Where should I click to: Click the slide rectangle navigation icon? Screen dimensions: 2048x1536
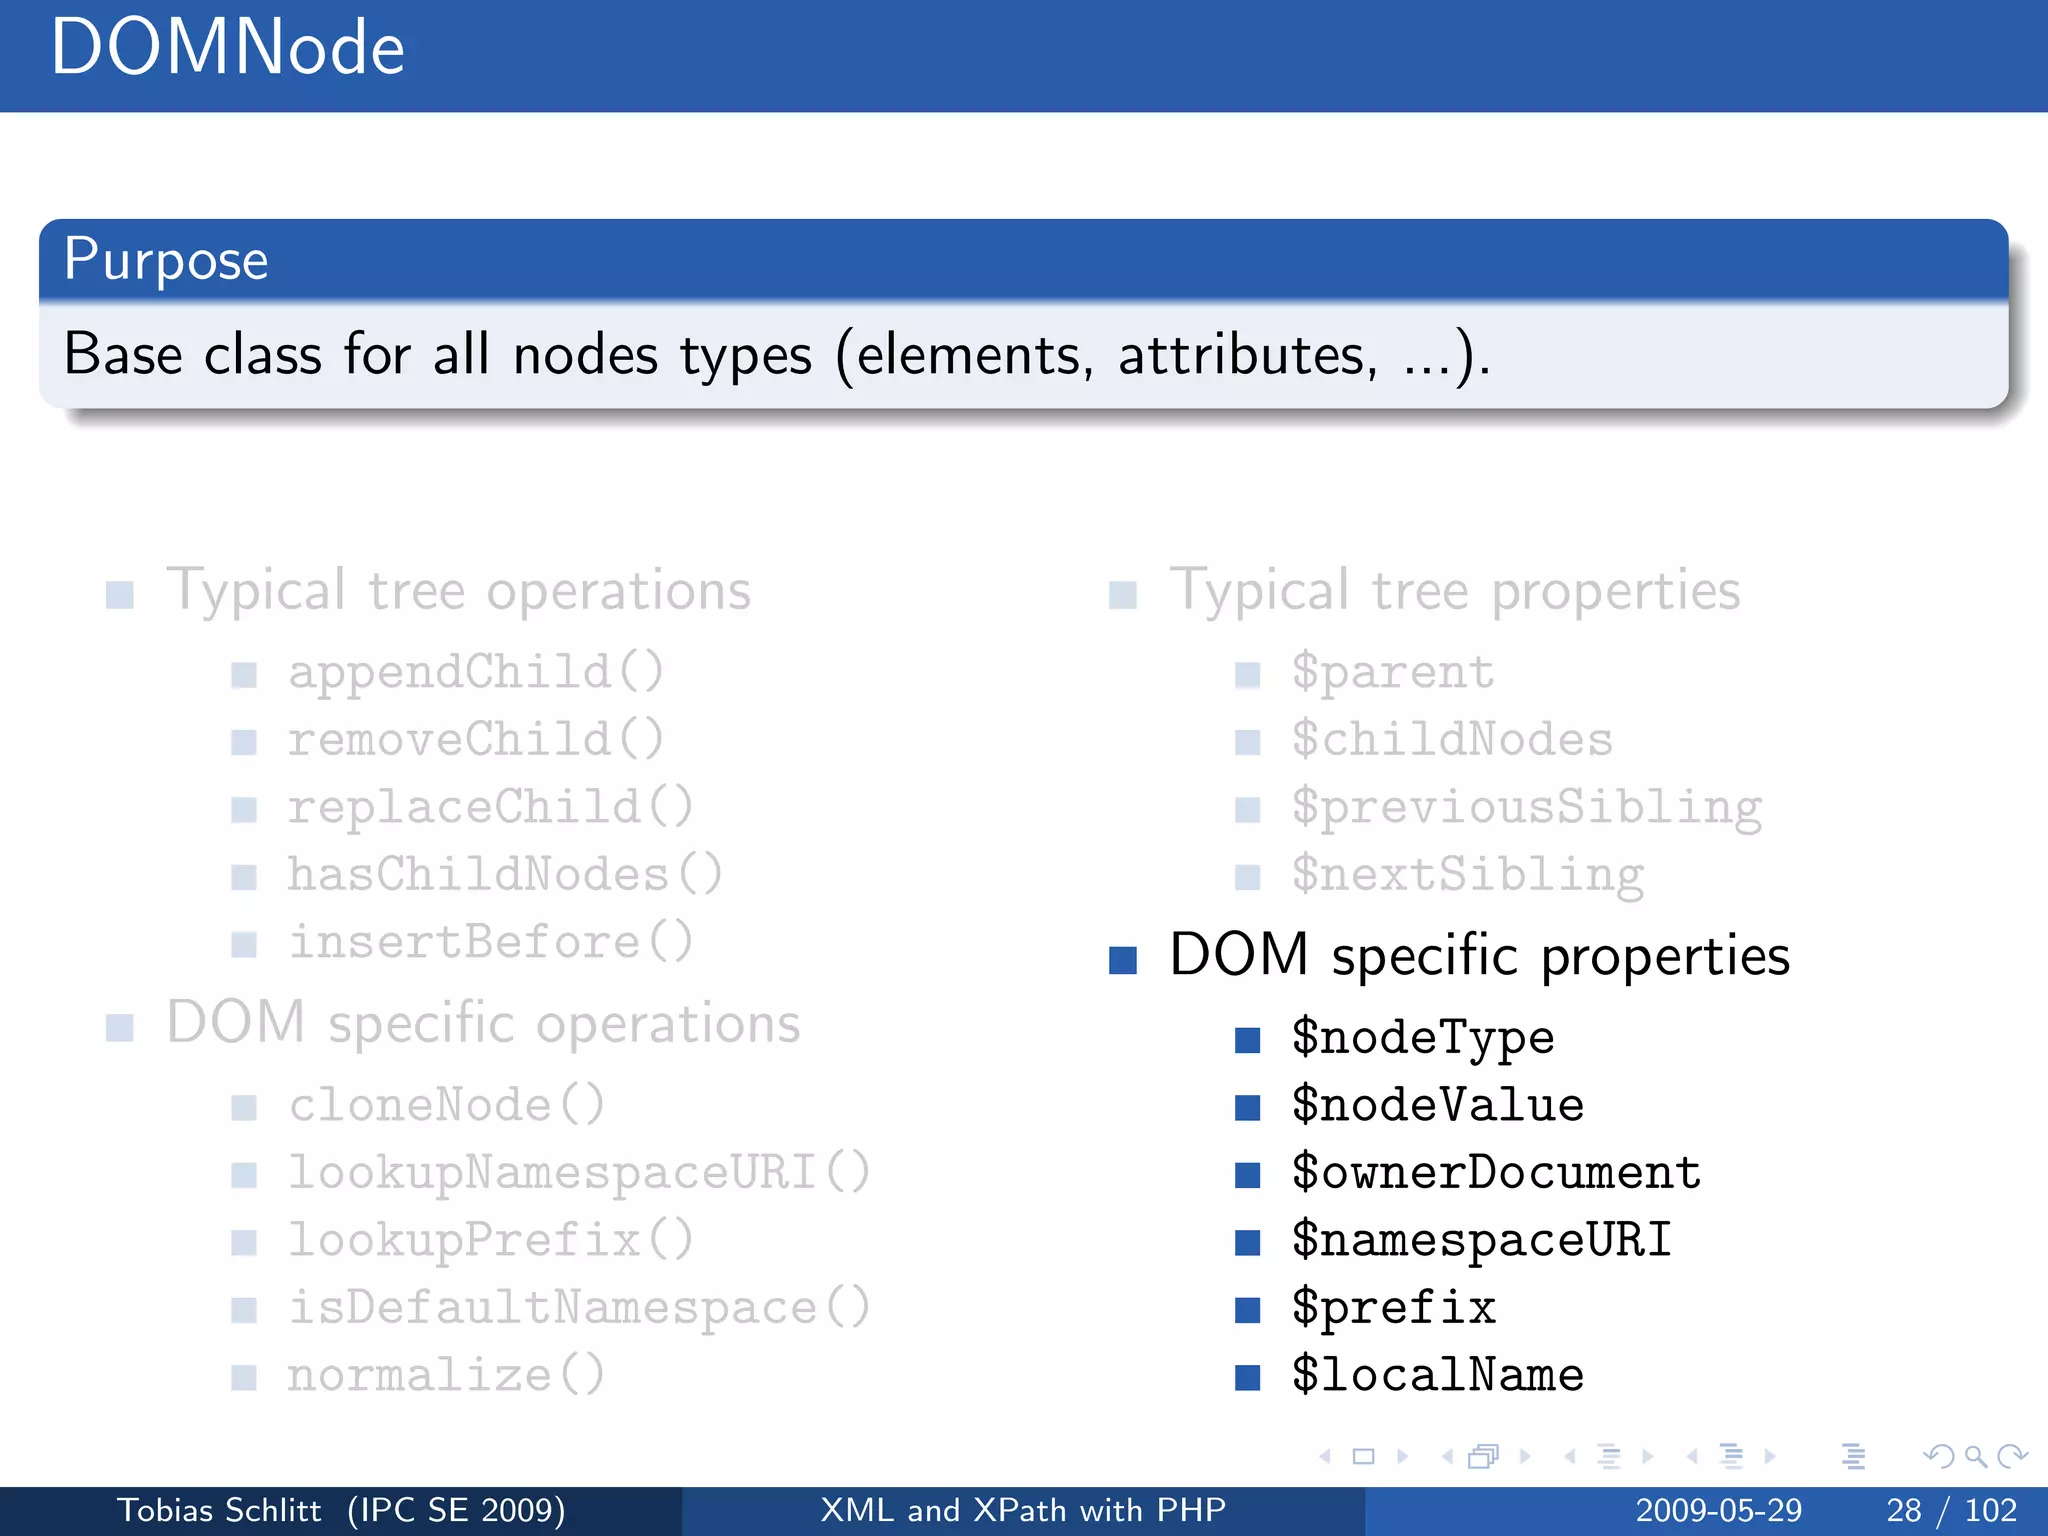[1363, 1456]
